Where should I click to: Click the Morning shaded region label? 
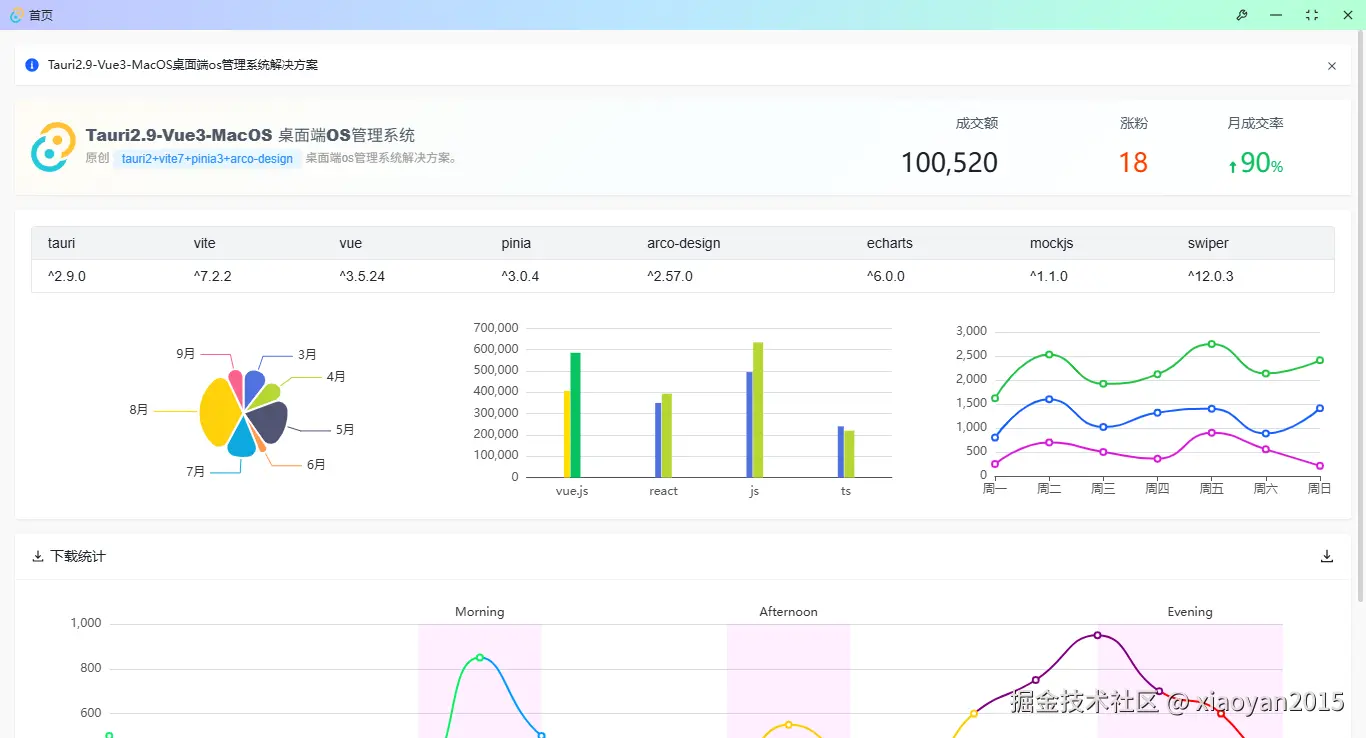(x=480, y=611)
